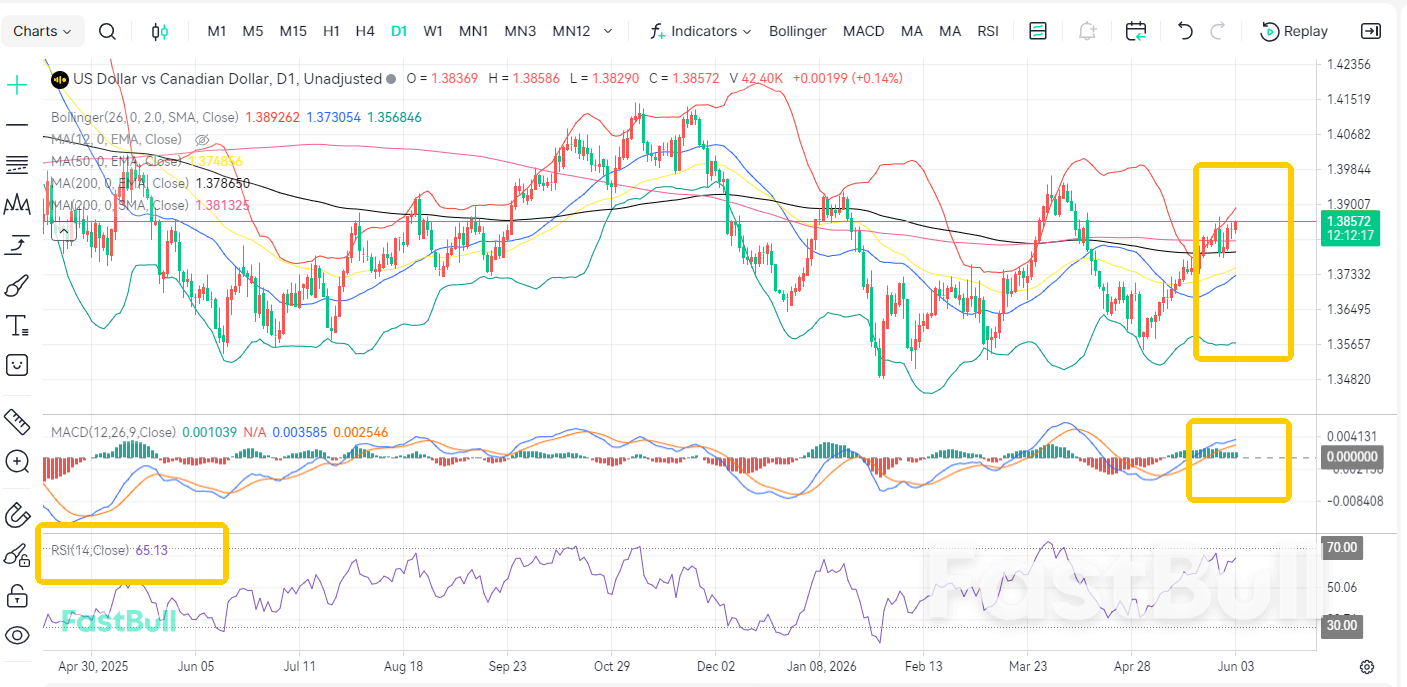Open the Fibonacci retracement lines tool
This screenshot has height=687, width=1407.
pyautogui.click(x=17, y=164)
